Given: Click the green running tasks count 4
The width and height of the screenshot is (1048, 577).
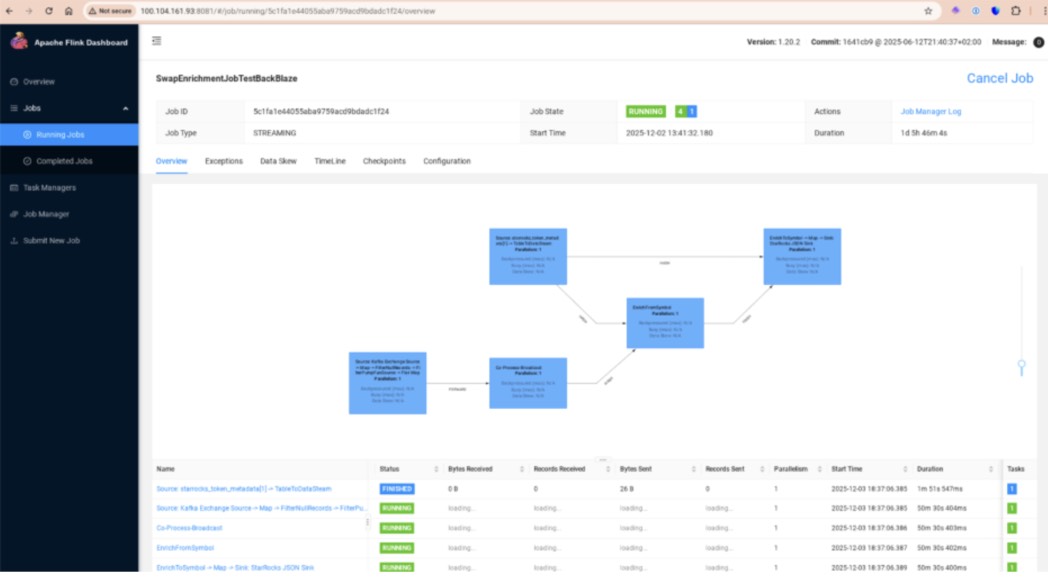Looking at the screenshot, I should pyautogui.click(x=680, y=112).
